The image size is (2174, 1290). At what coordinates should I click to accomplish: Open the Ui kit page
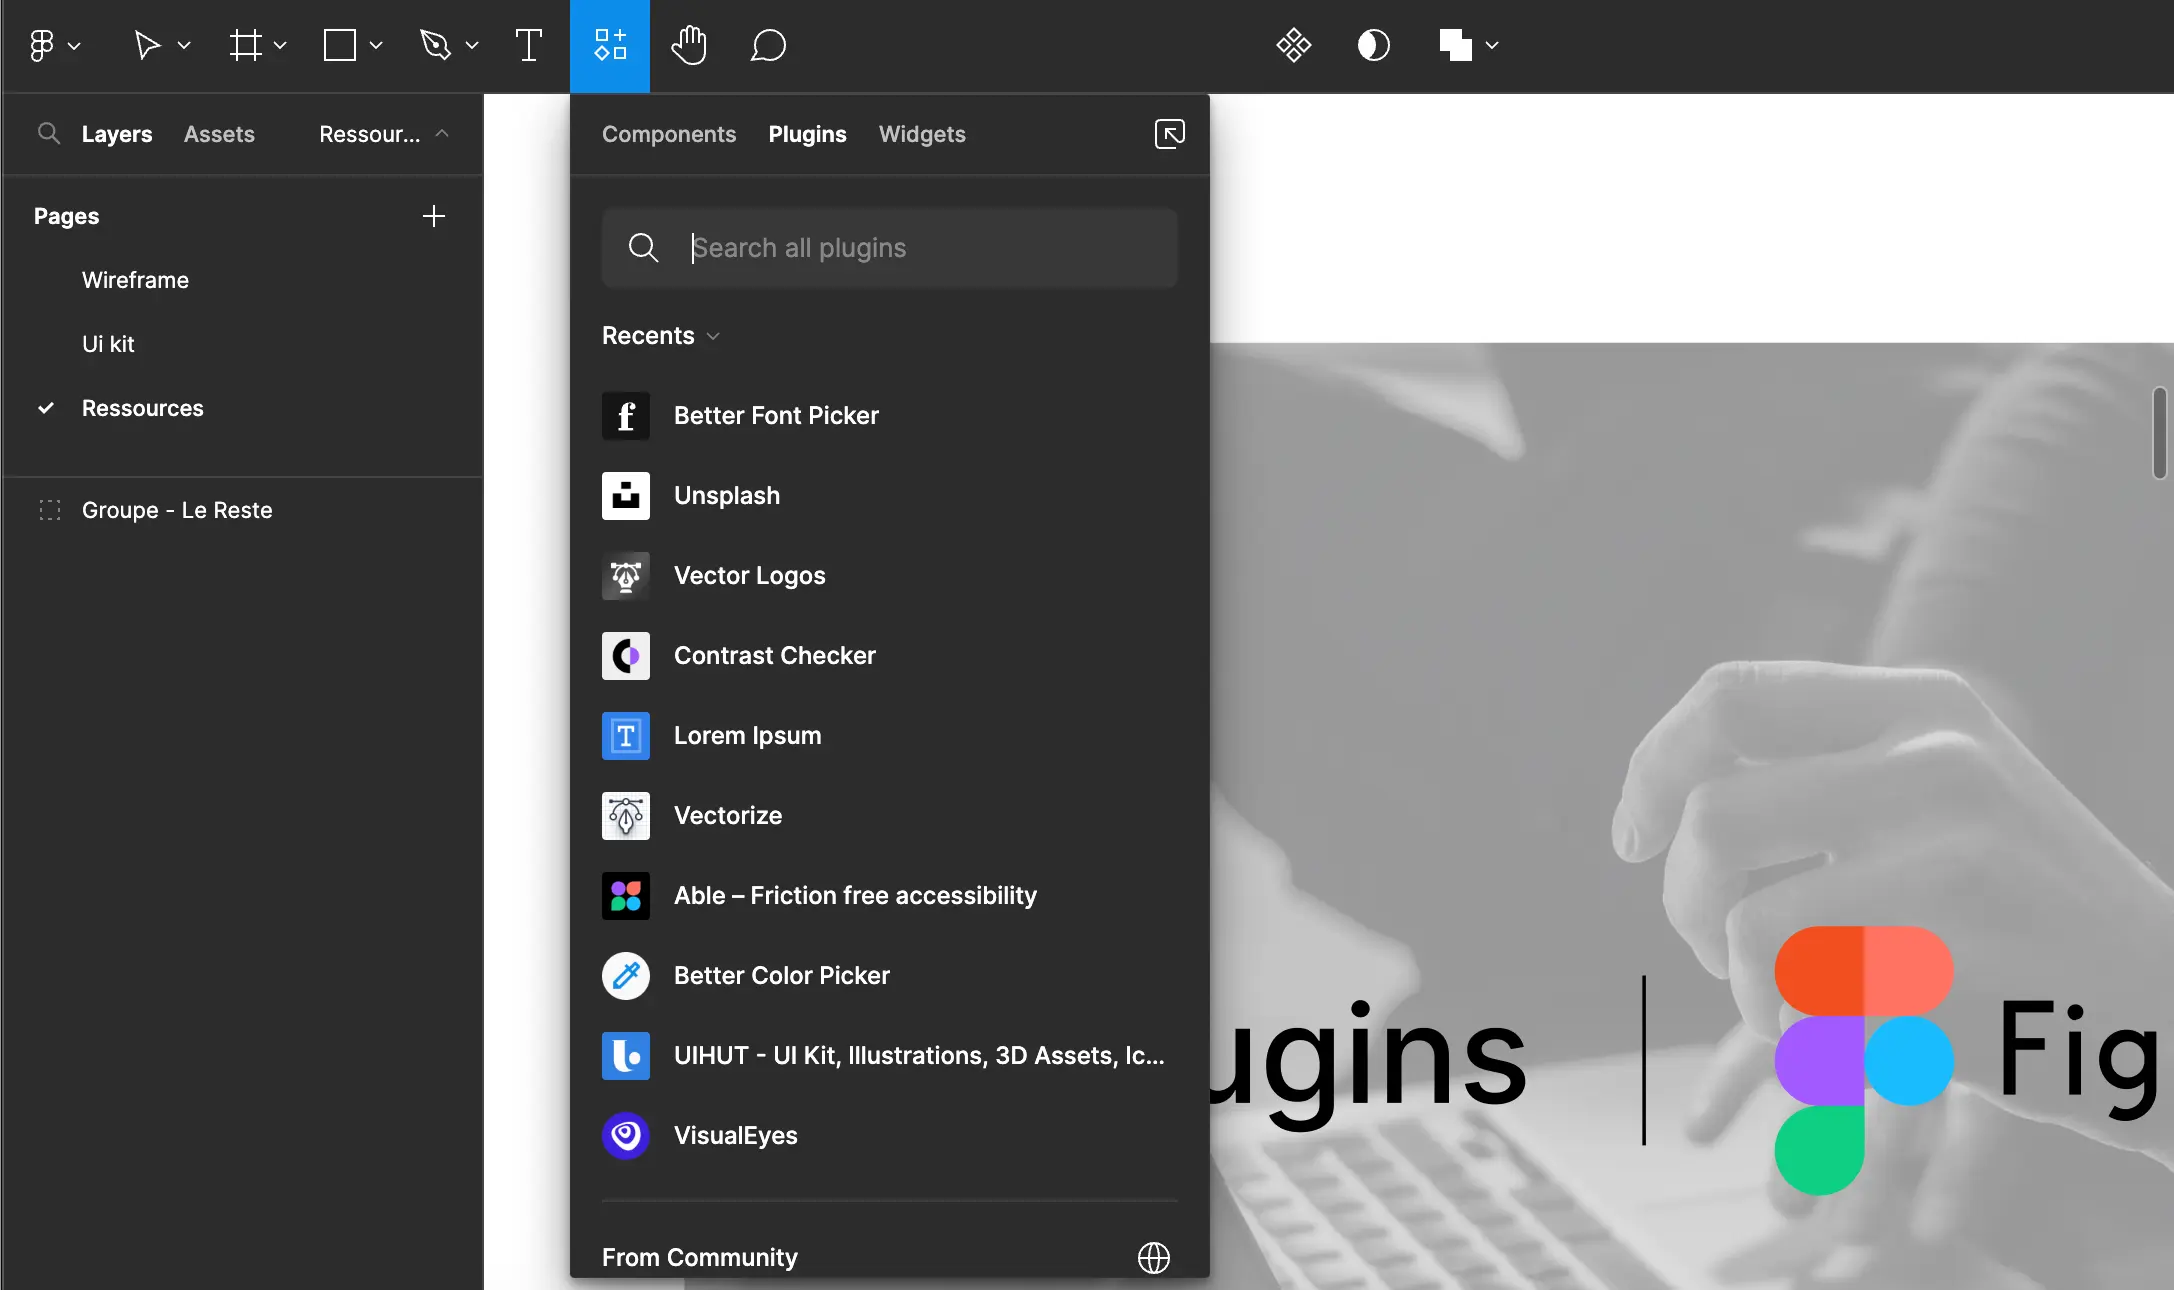[108, 344]
